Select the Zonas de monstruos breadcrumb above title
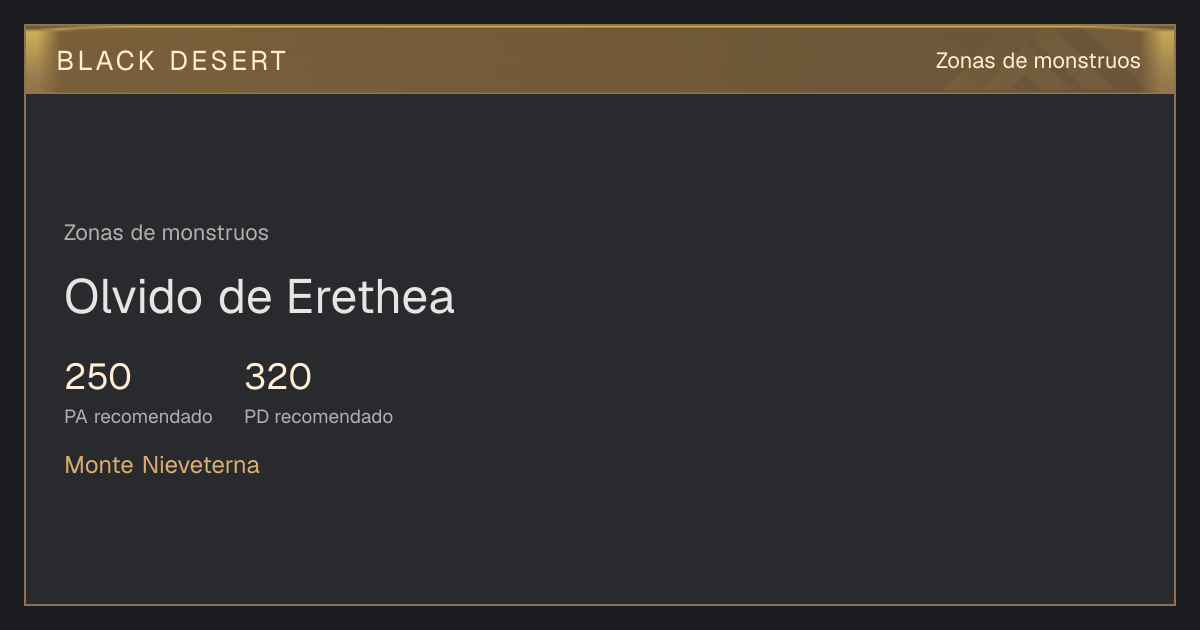Viewport: 1200px width, 630px height. click(x=166, y=233)
